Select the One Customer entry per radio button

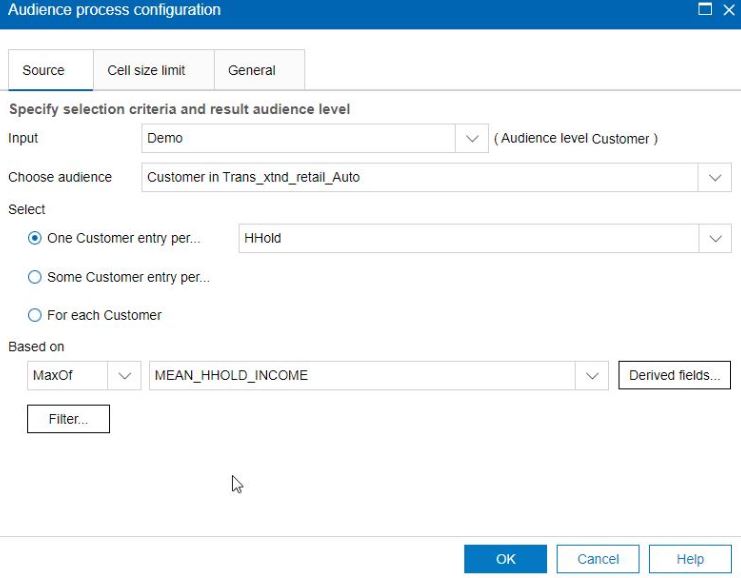tap(35, 239)
